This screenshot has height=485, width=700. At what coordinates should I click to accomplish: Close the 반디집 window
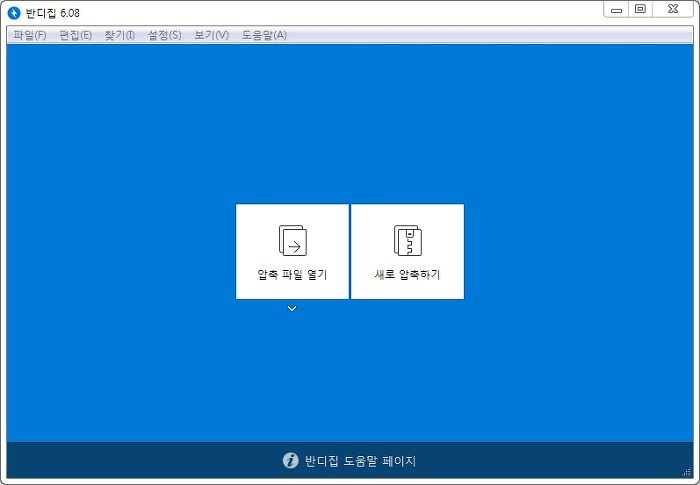(673, 10)
